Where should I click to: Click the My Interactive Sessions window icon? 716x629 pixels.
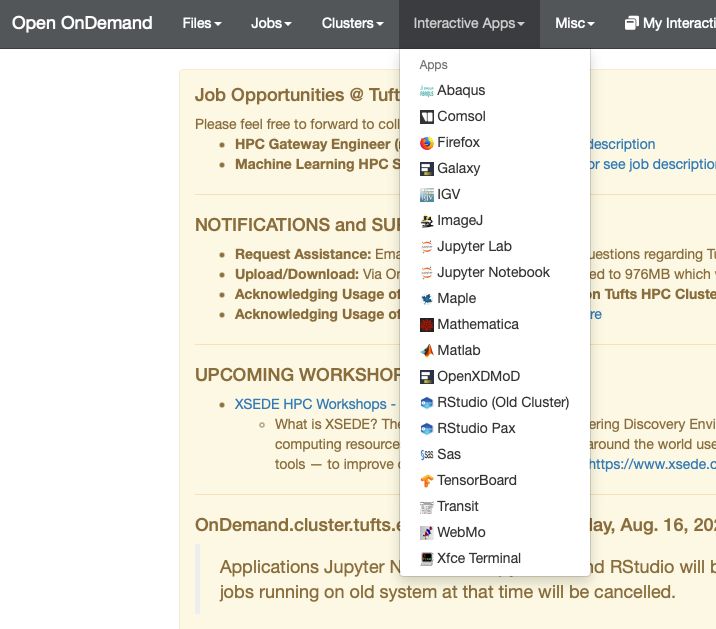[632, 23]
